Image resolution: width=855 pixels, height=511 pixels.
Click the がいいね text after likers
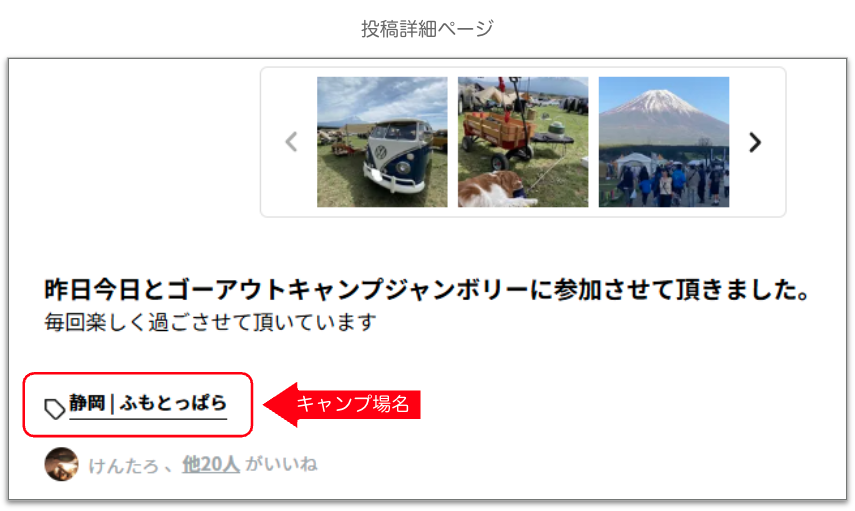pos(281,464)
